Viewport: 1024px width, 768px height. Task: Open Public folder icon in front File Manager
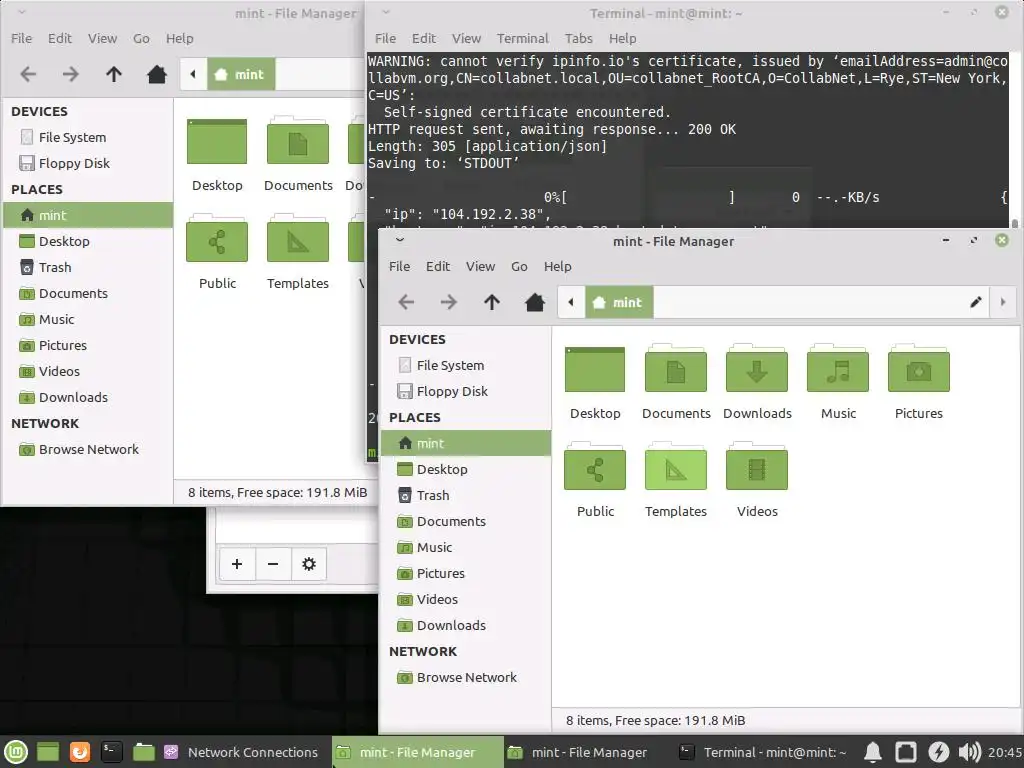[x=595, y=468]
